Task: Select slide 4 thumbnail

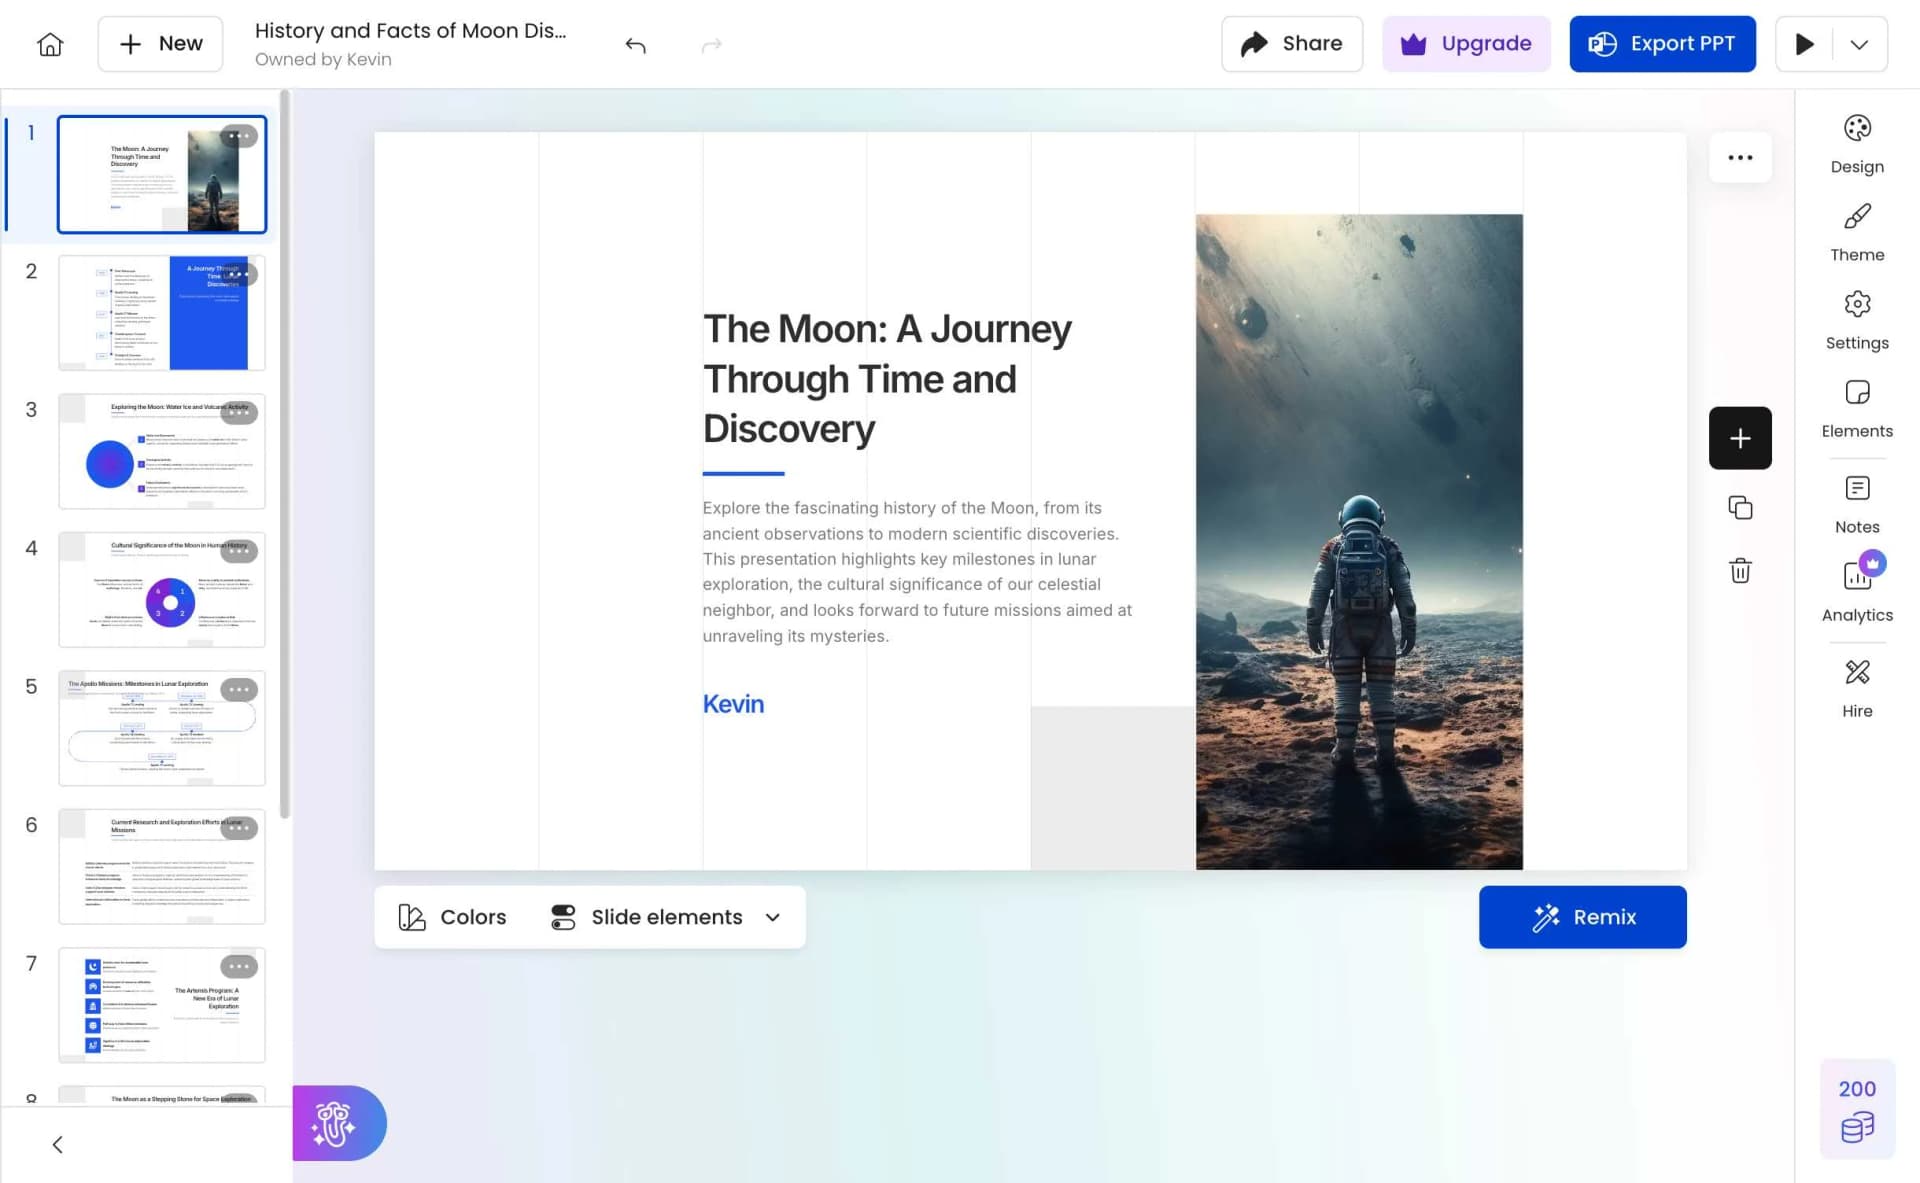Action: (x=162, y=590)
